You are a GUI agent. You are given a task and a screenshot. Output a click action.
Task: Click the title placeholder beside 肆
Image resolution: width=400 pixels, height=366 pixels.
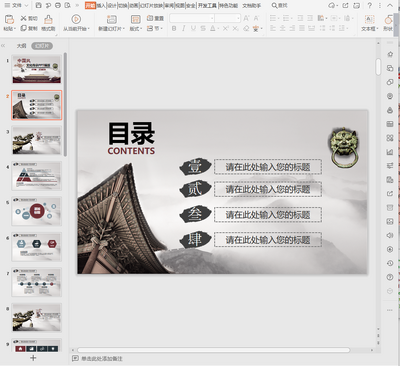[268, 240]
